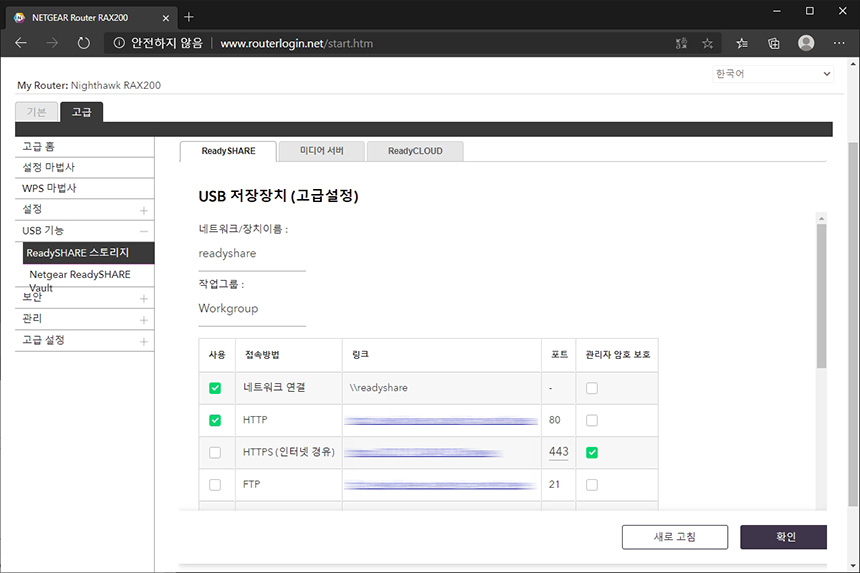
Task: Expand the 설정 menu section
Action: 144,211
